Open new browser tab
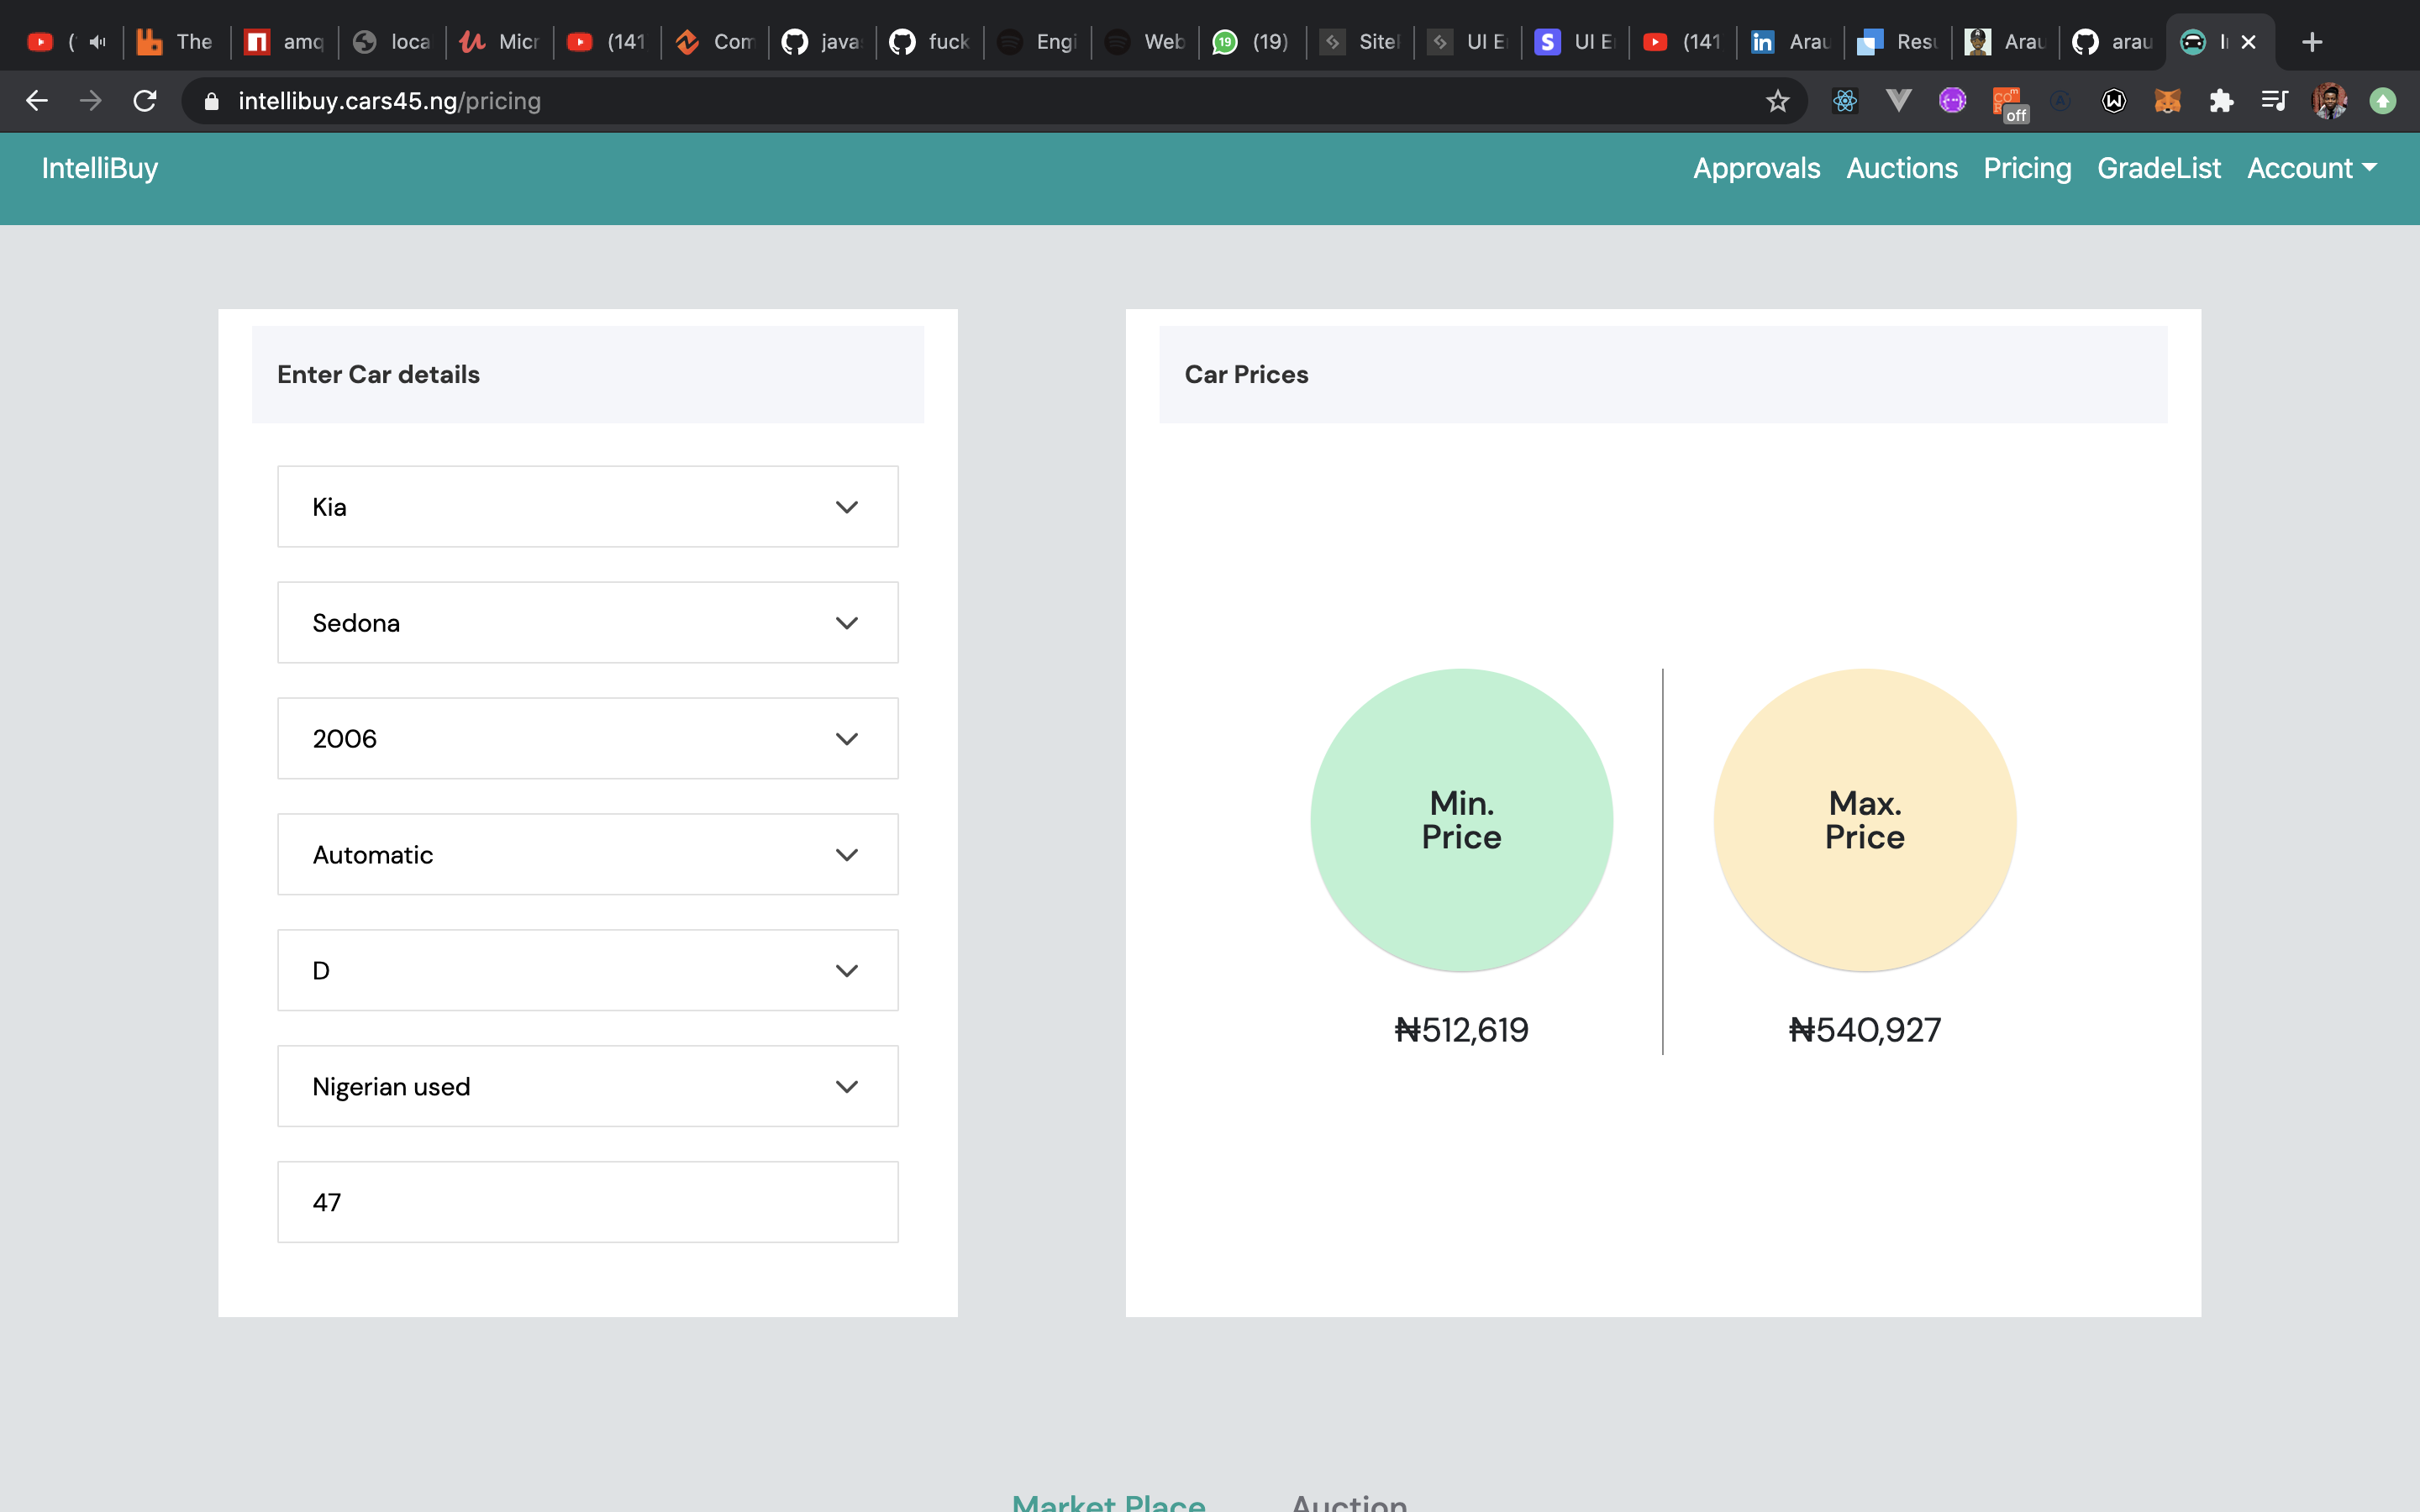The height and width of the screenshot is (1512, 2420). 2312,42
